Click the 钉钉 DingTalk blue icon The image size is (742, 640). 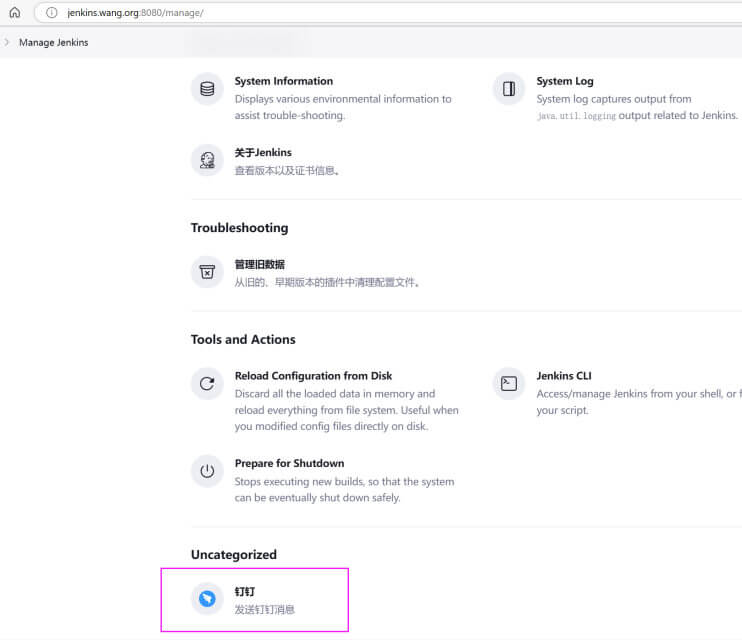[207, 599]
